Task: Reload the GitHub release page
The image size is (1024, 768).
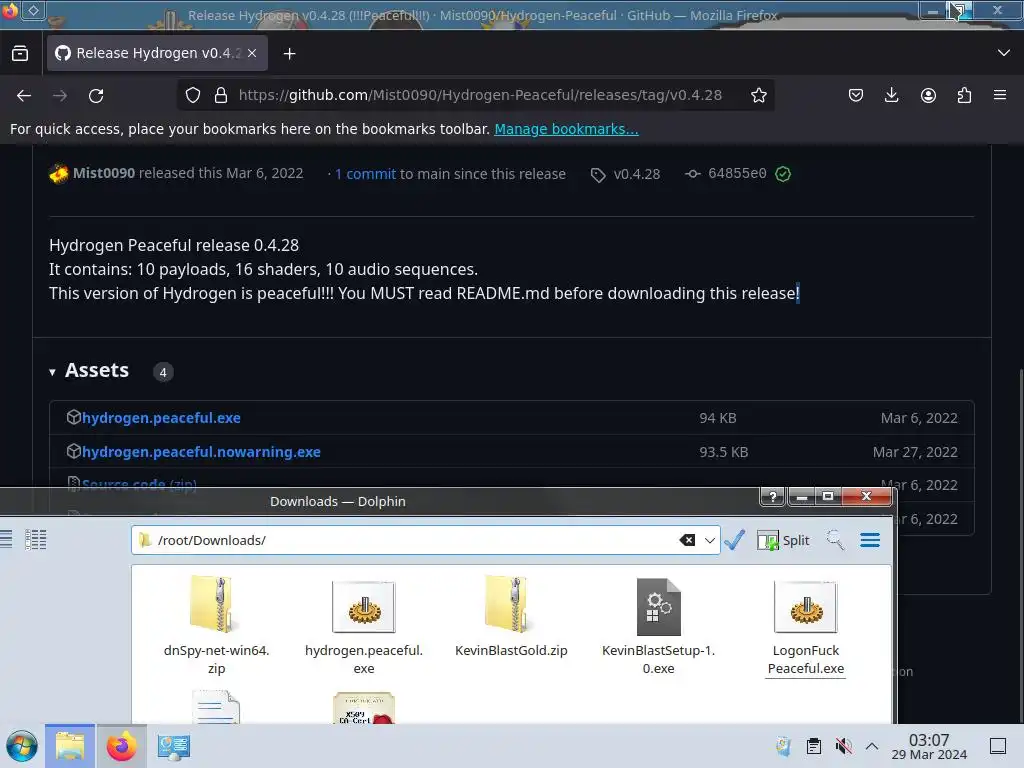Action: [96, 95]
